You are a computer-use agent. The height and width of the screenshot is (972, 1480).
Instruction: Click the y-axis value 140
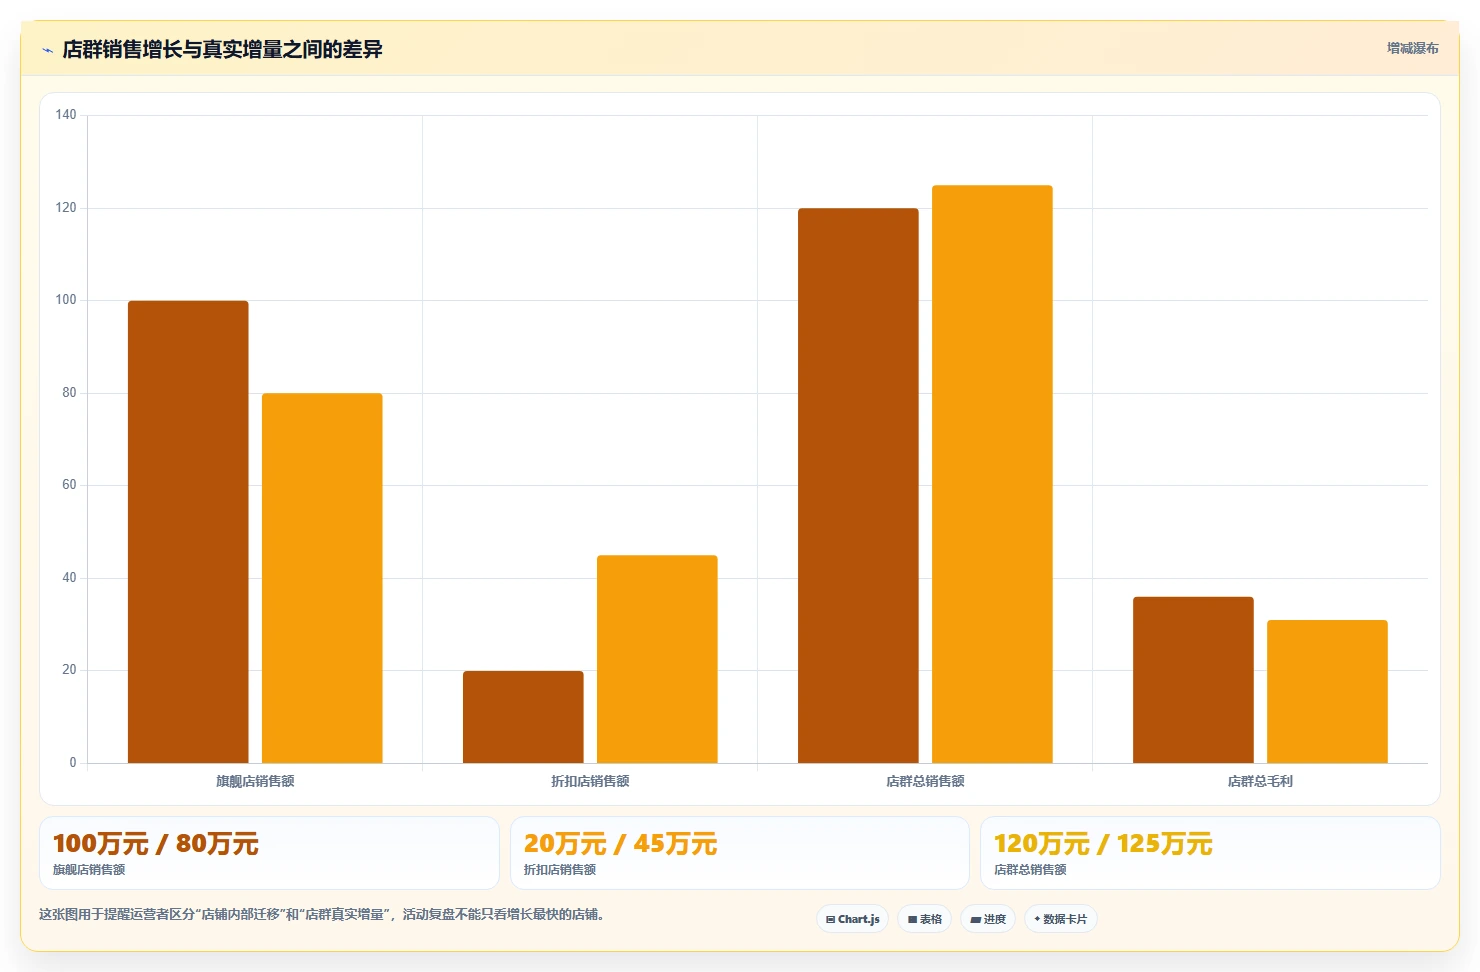66,115
